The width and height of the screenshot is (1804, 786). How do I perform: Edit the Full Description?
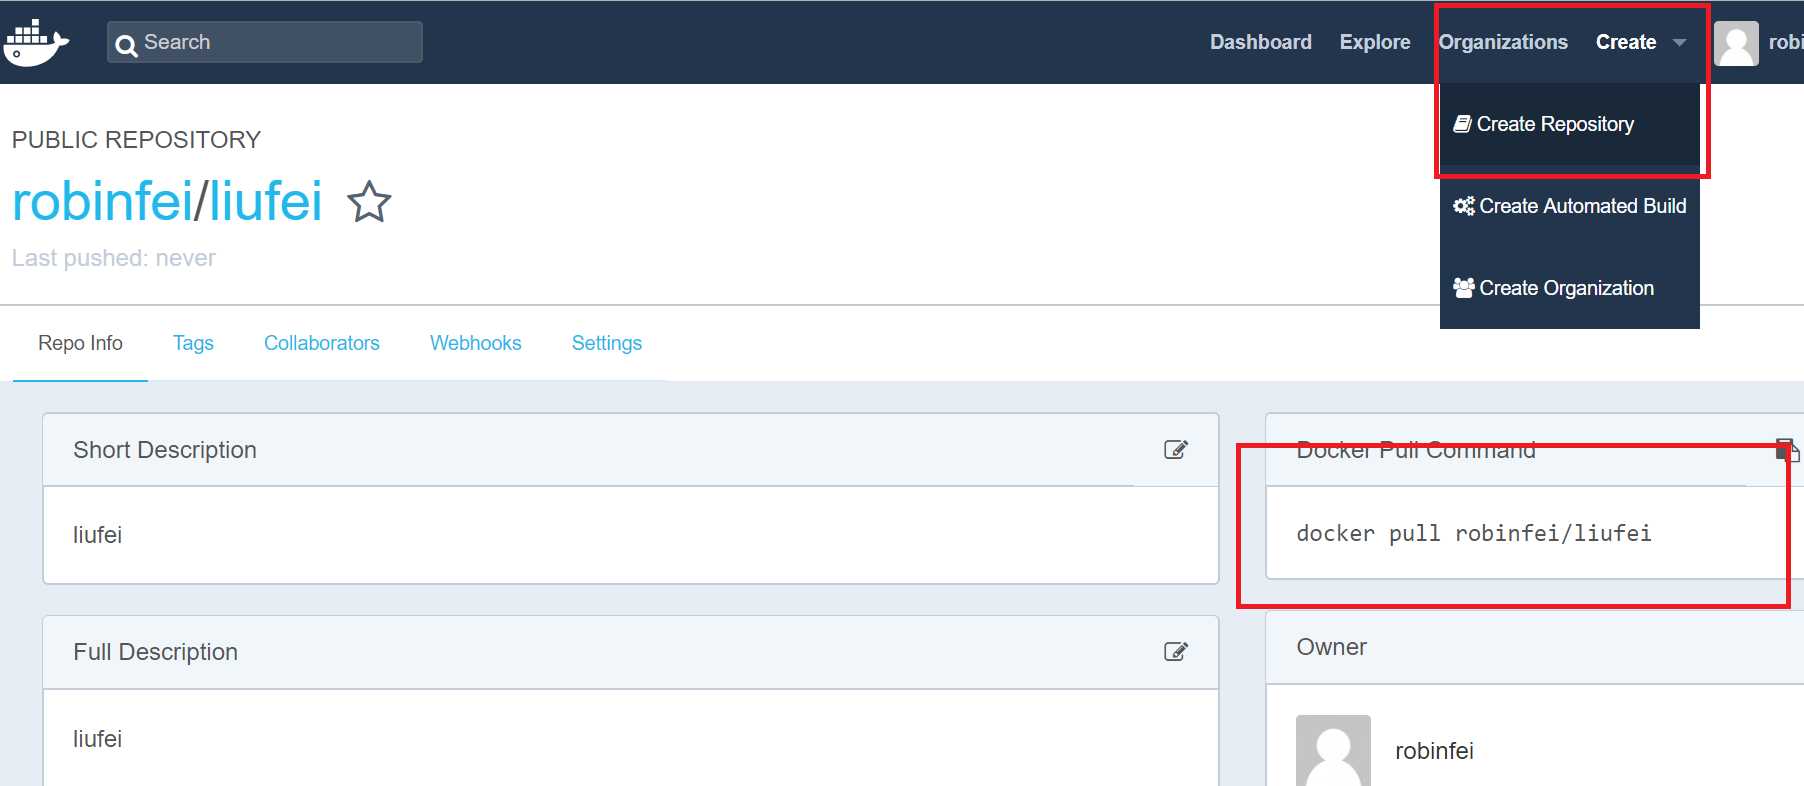pyautogui.click(x=1176, y=652)
